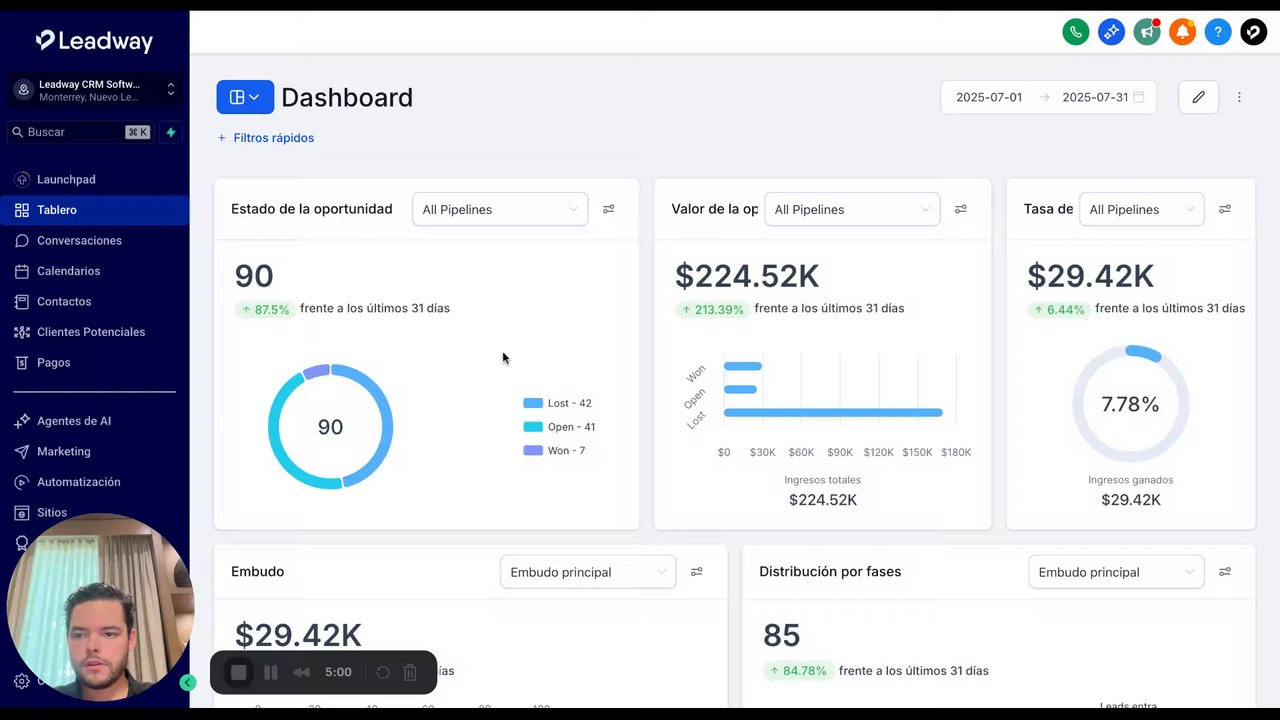
Task: Open the blue AI sparkle icon
Action: (x=1111, y=32)
